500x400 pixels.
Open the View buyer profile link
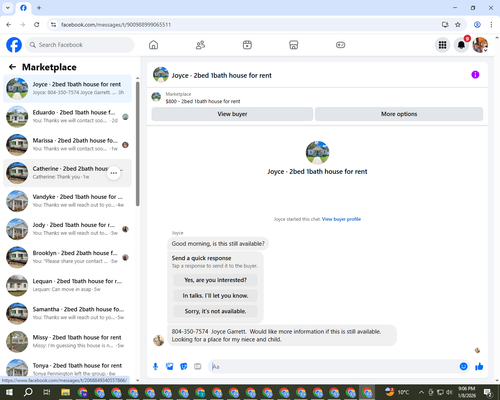[341, 219]
